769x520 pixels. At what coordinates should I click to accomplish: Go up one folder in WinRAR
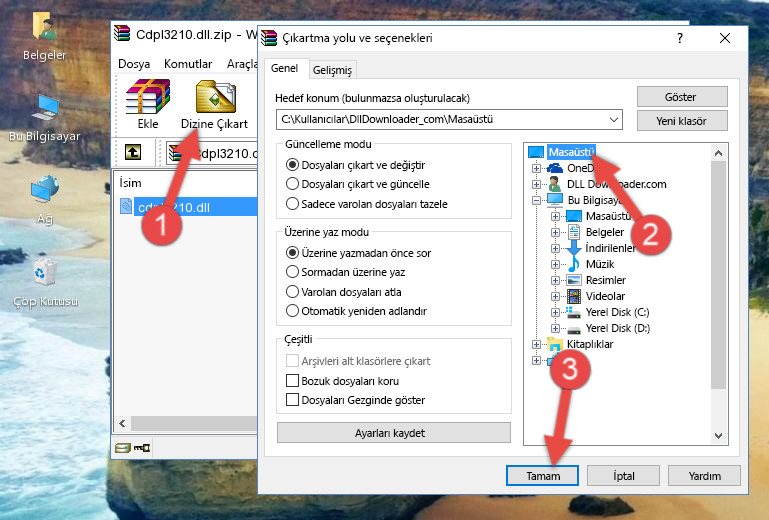pos(133,153)
